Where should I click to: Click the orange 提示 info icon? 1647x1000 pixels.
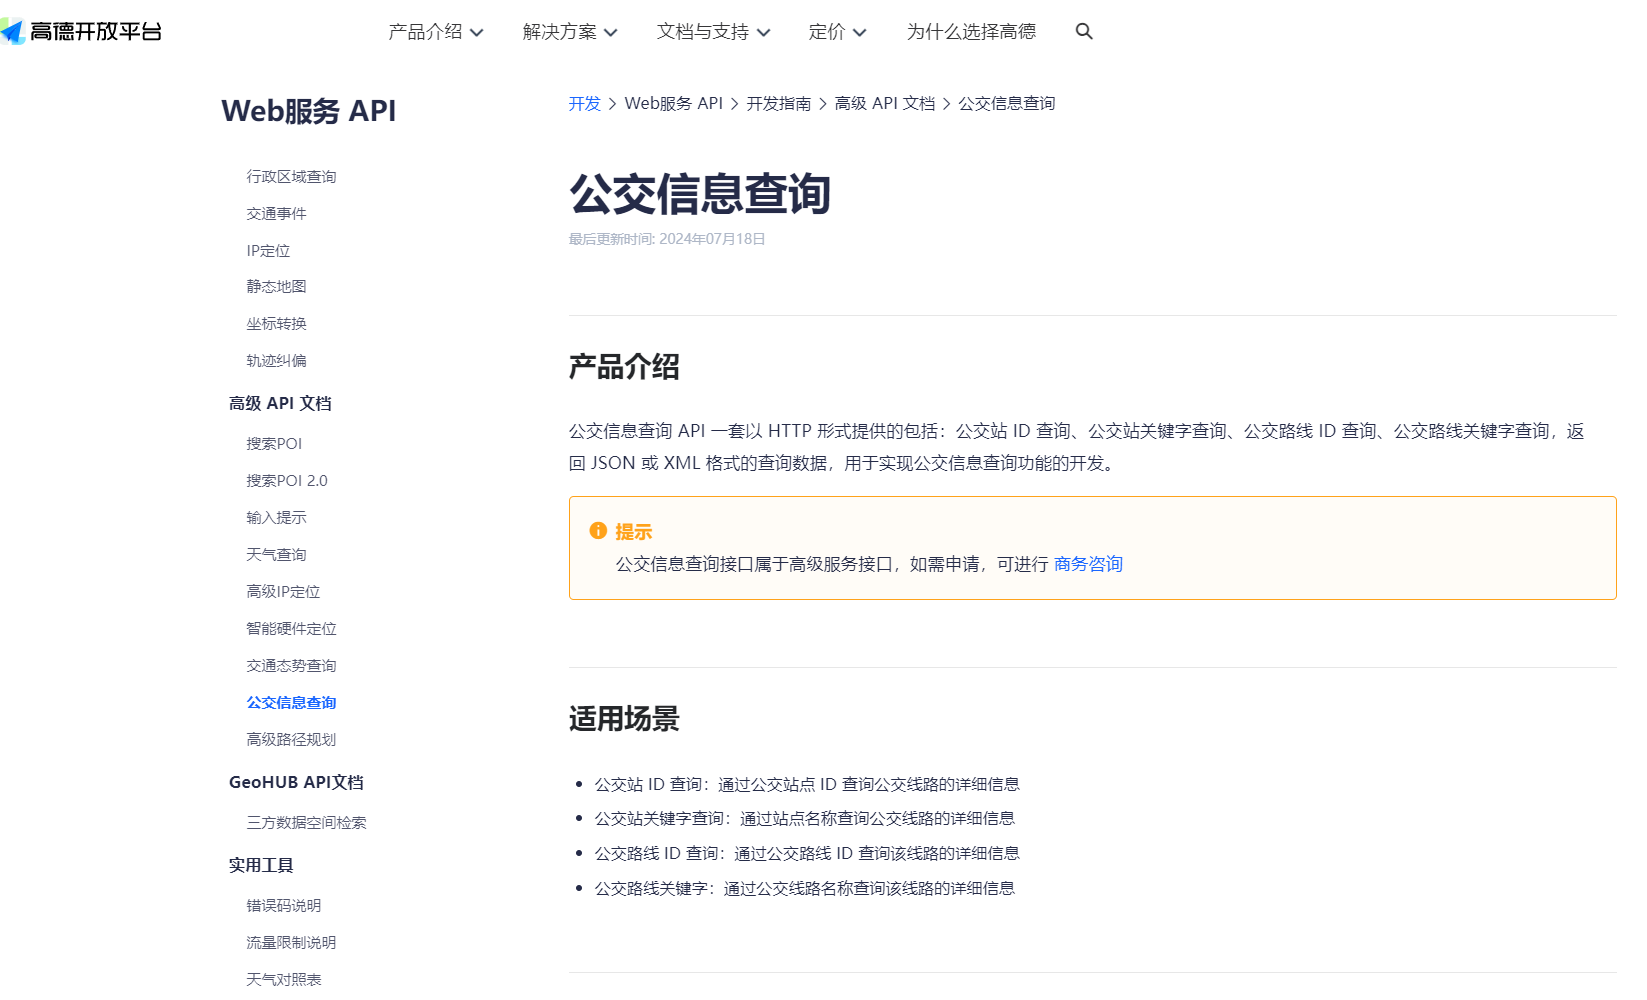coord(598,531)
